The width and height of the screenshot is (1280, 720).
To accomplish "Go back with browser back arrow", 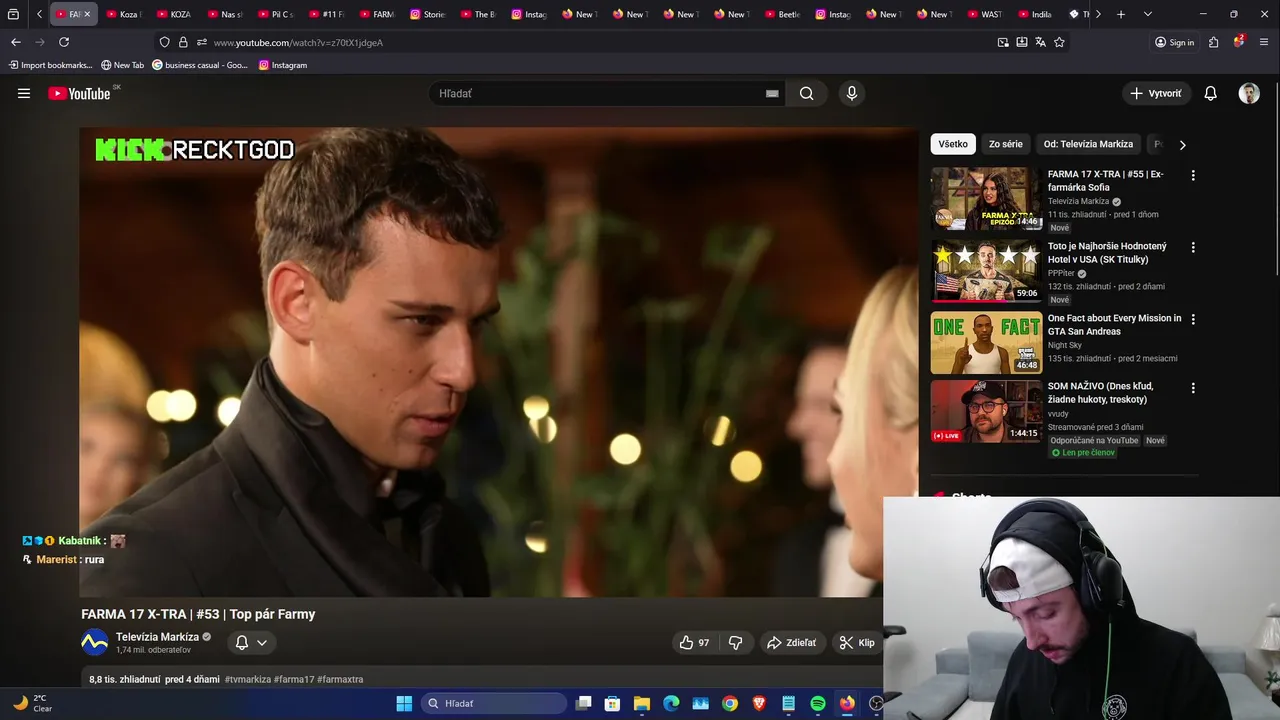I will [x=15, y=42].
